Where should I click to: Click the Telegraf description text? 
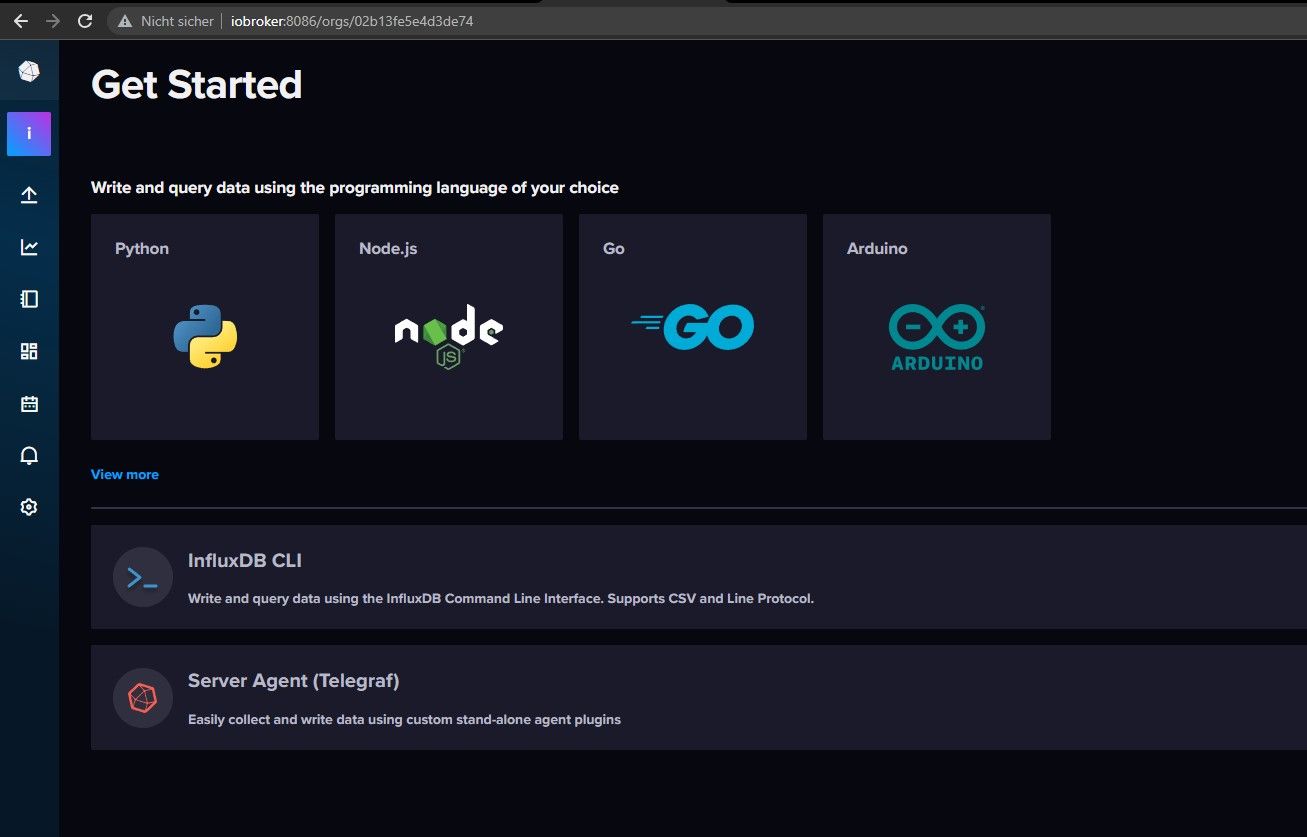404,719
